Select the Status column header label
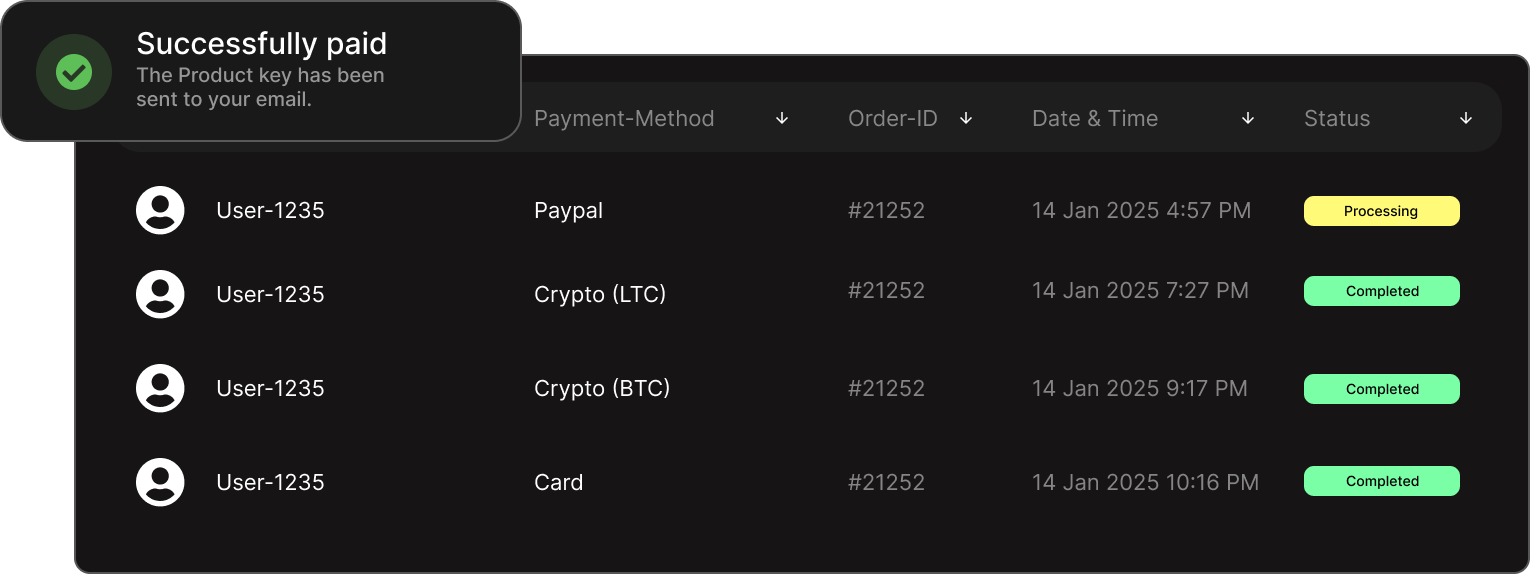Viewport: 1530px width, 574px height. (x=1337, y=118)
